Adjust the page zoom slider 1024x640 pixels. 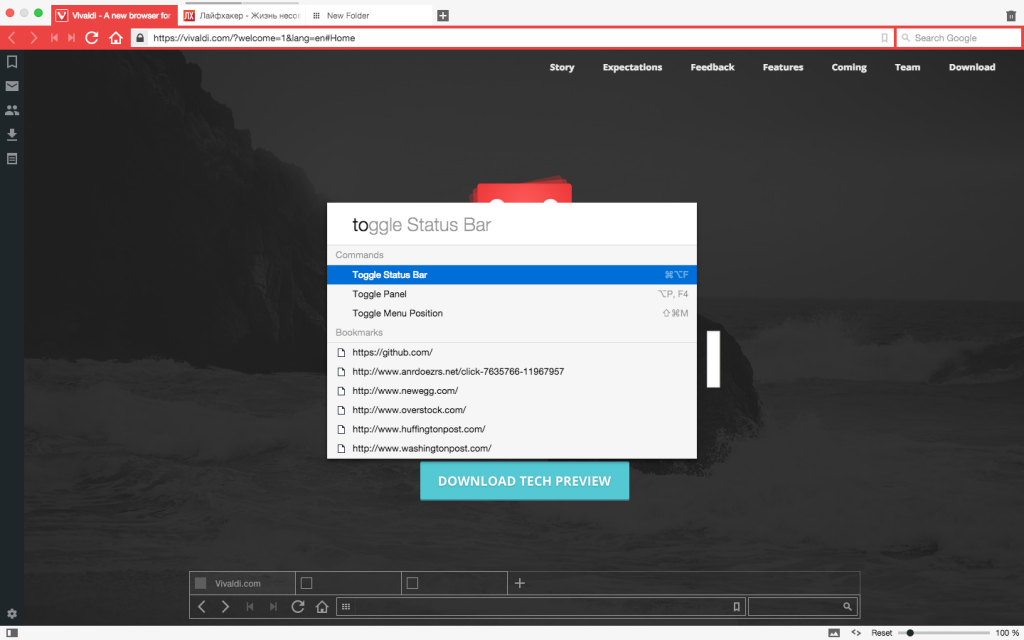tap(944, 633)
